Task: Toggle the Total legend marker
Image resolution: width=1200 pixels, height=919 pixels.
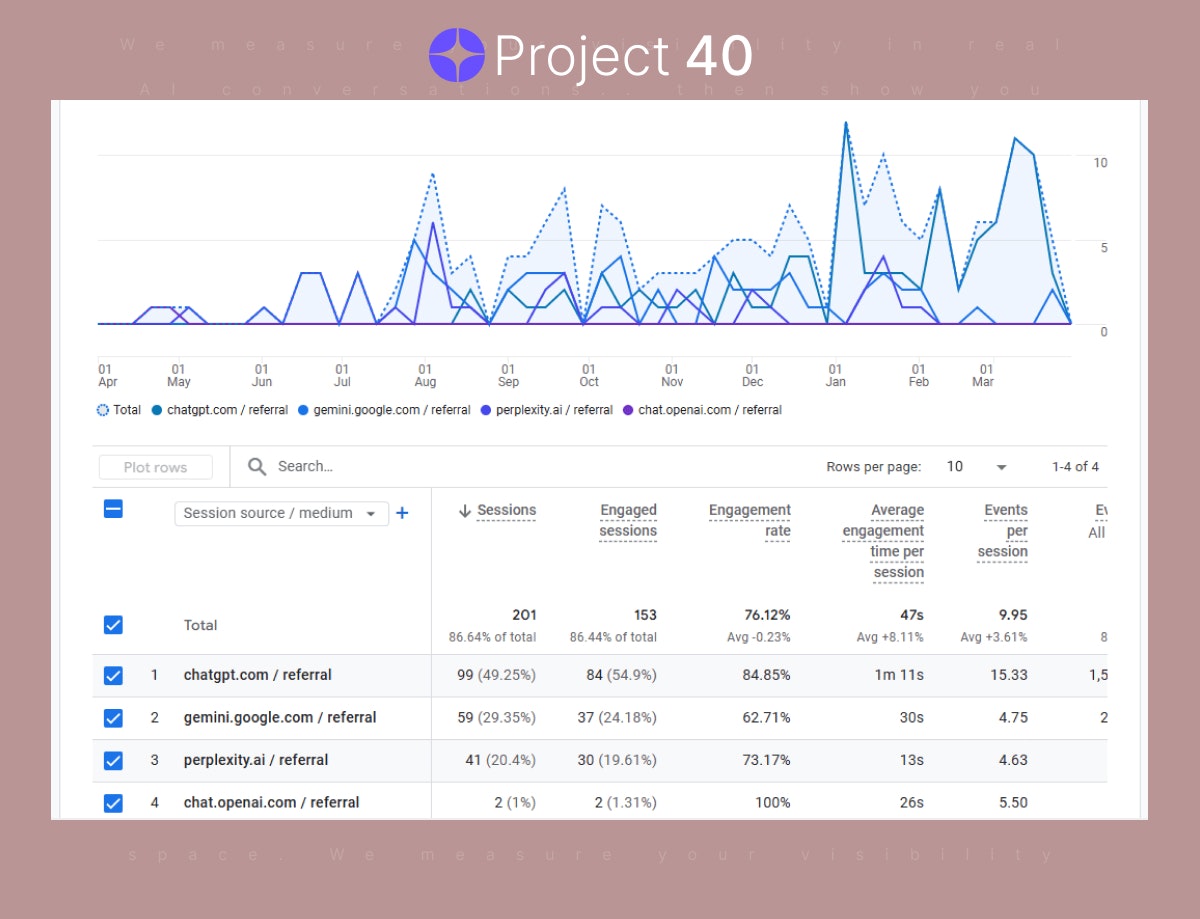Action: coord(103,410)
